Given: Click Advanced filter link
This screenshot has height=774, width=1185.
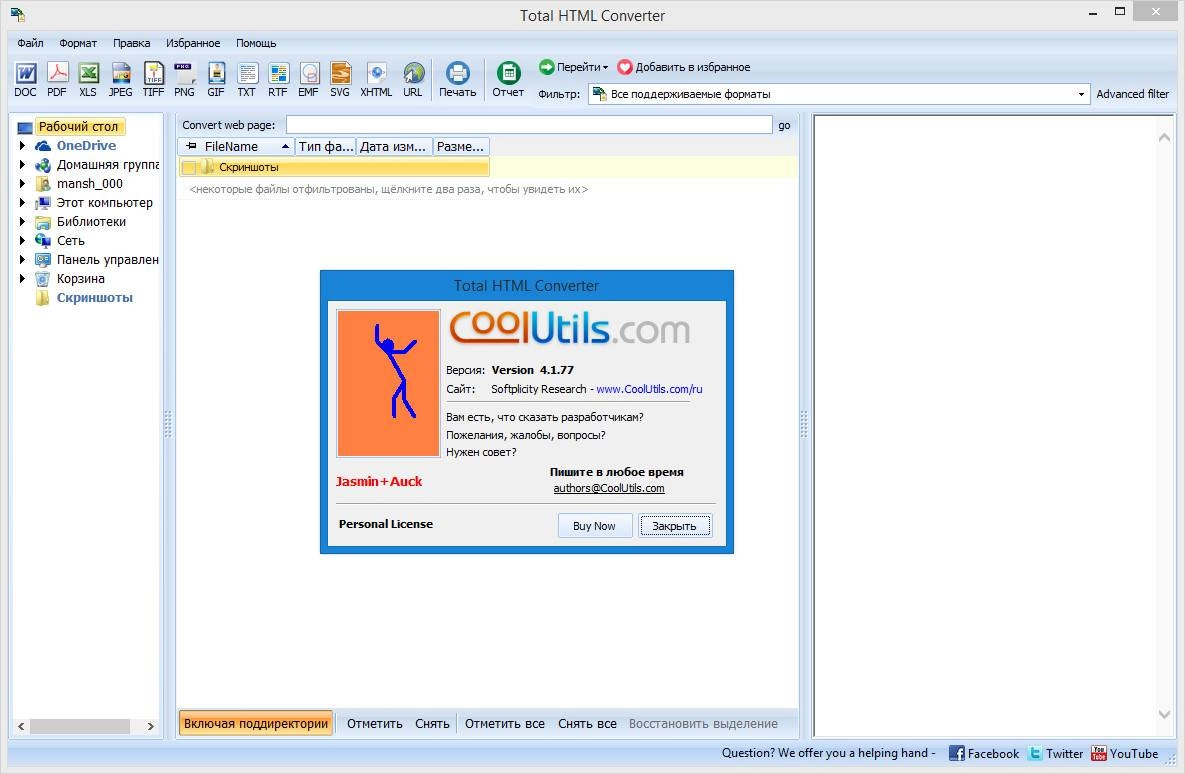Looking at the screenshot, I should coord(1132,94).
